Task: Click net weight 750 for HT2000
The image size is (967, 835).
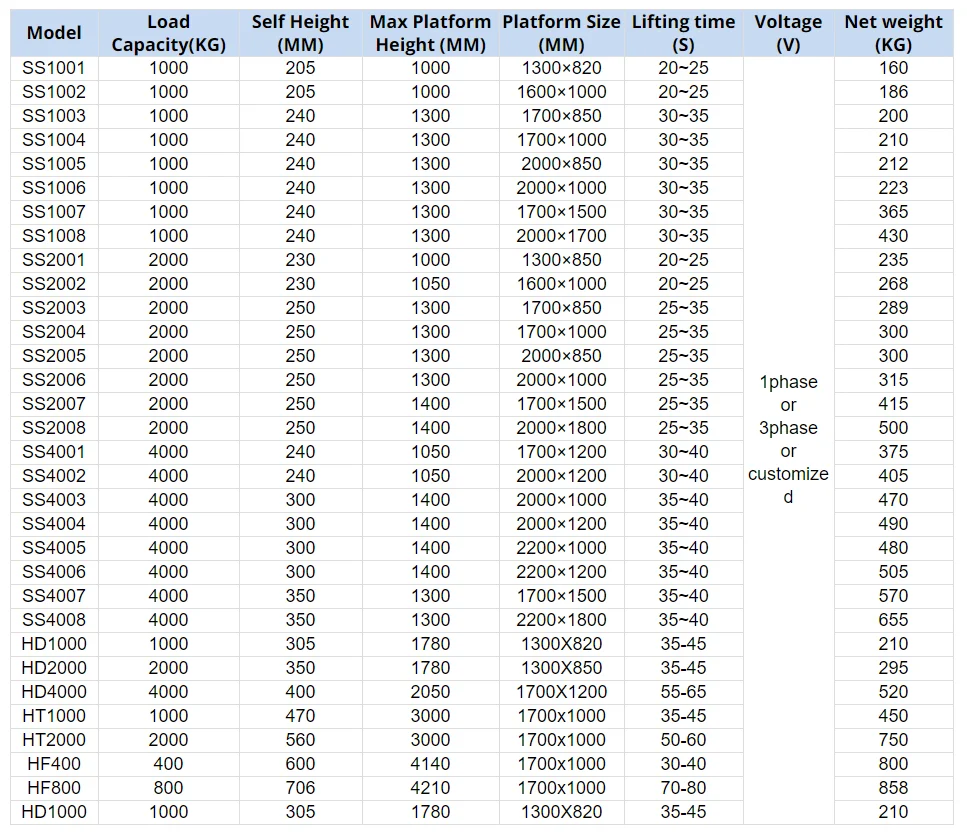Action: coord(894,741)
